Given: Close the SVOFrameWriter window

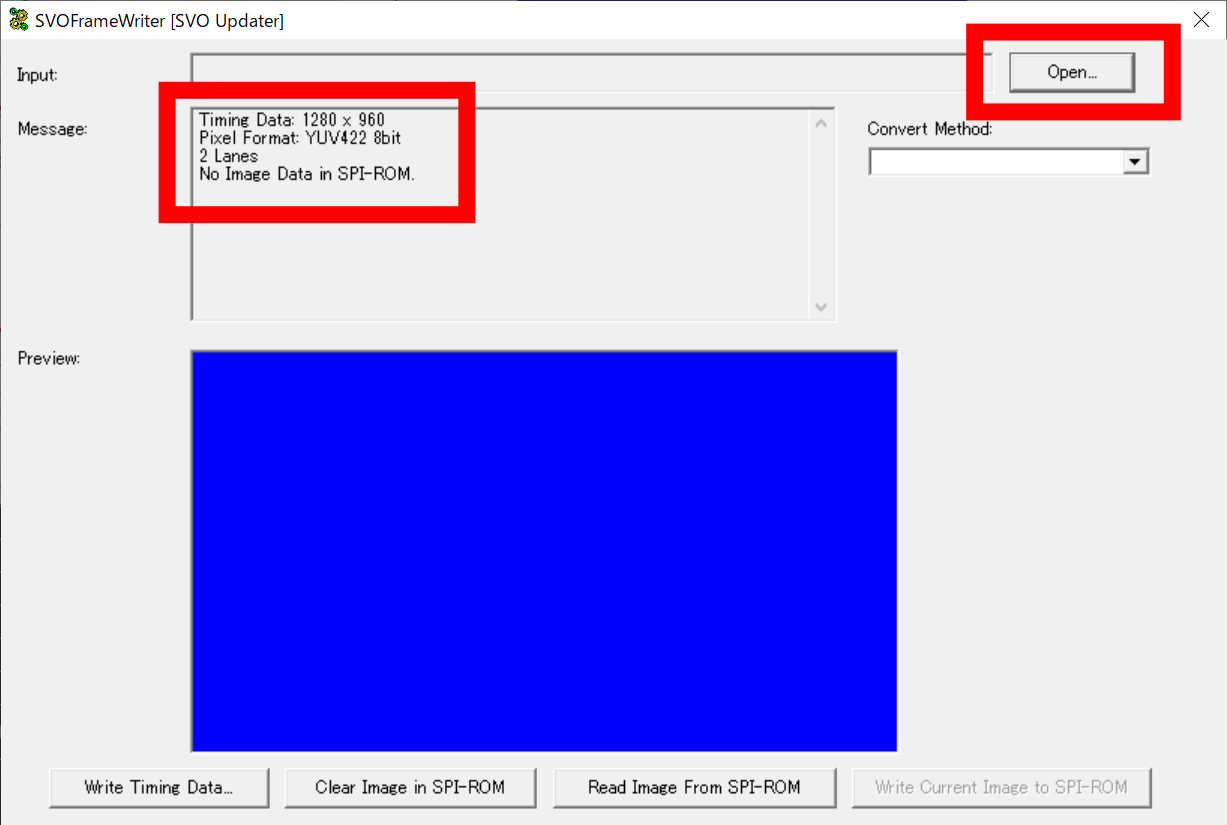Looking at the screenshot, I should click(1201, 19).
